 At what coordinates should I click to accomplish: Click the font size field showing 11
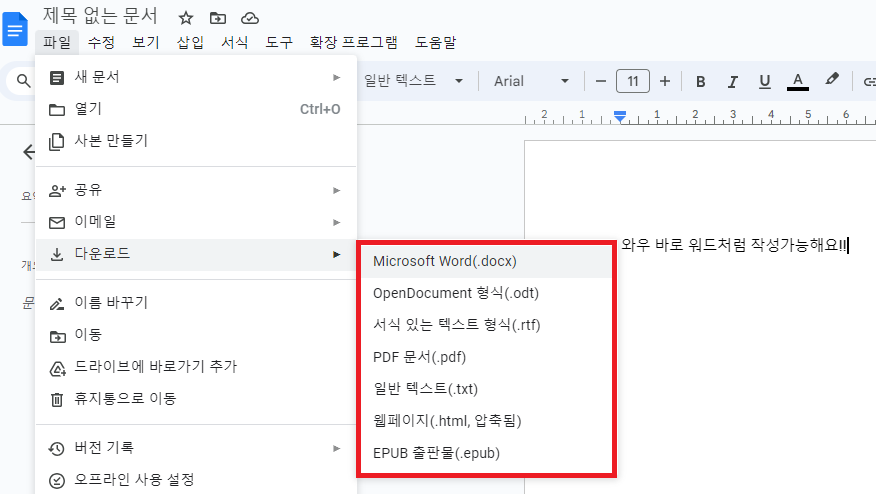click(632, 81)
